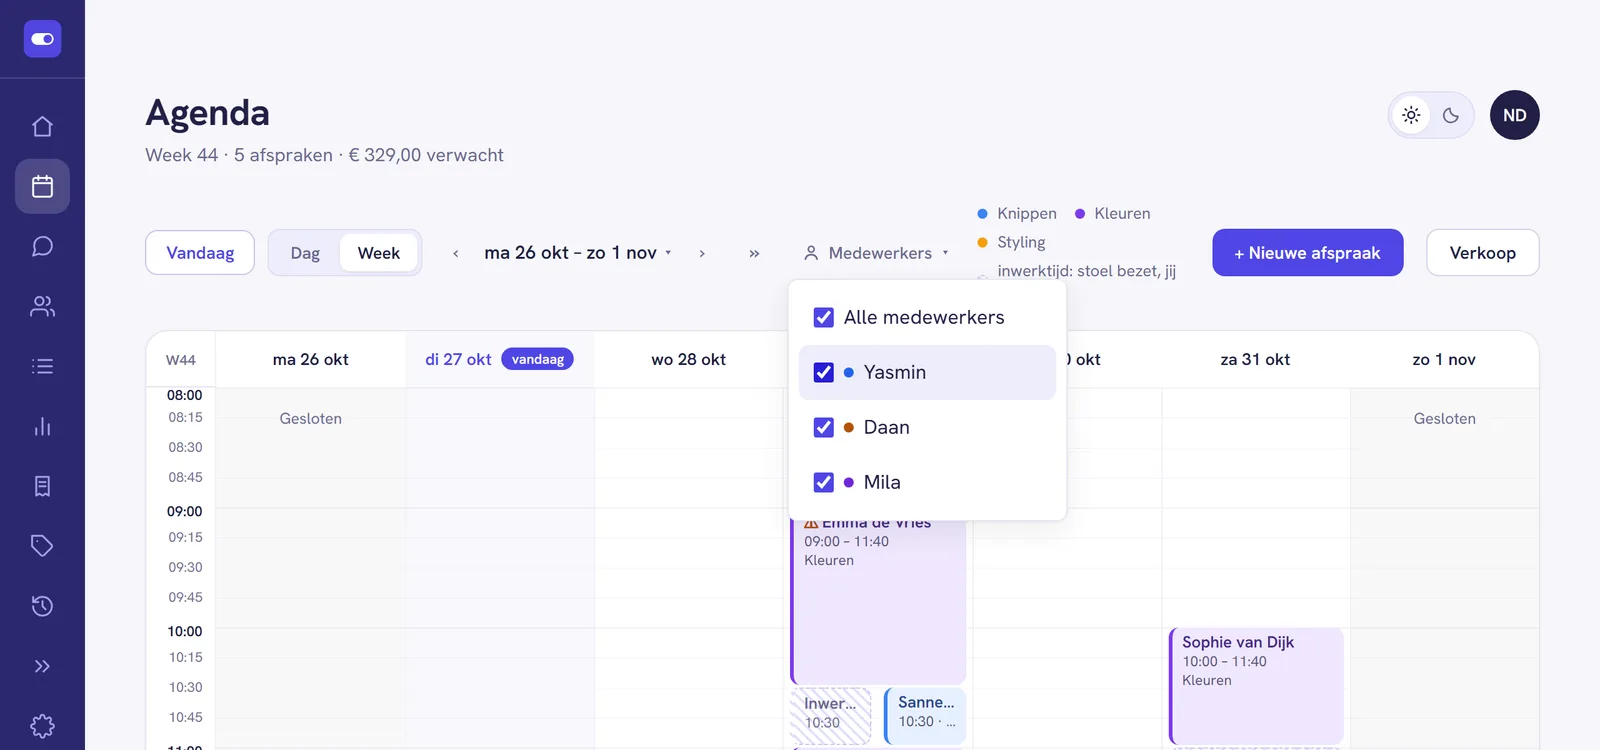Screen dimensions: 1600x750
Task: Select the di 27 okt column header
Action: [499, 359]
